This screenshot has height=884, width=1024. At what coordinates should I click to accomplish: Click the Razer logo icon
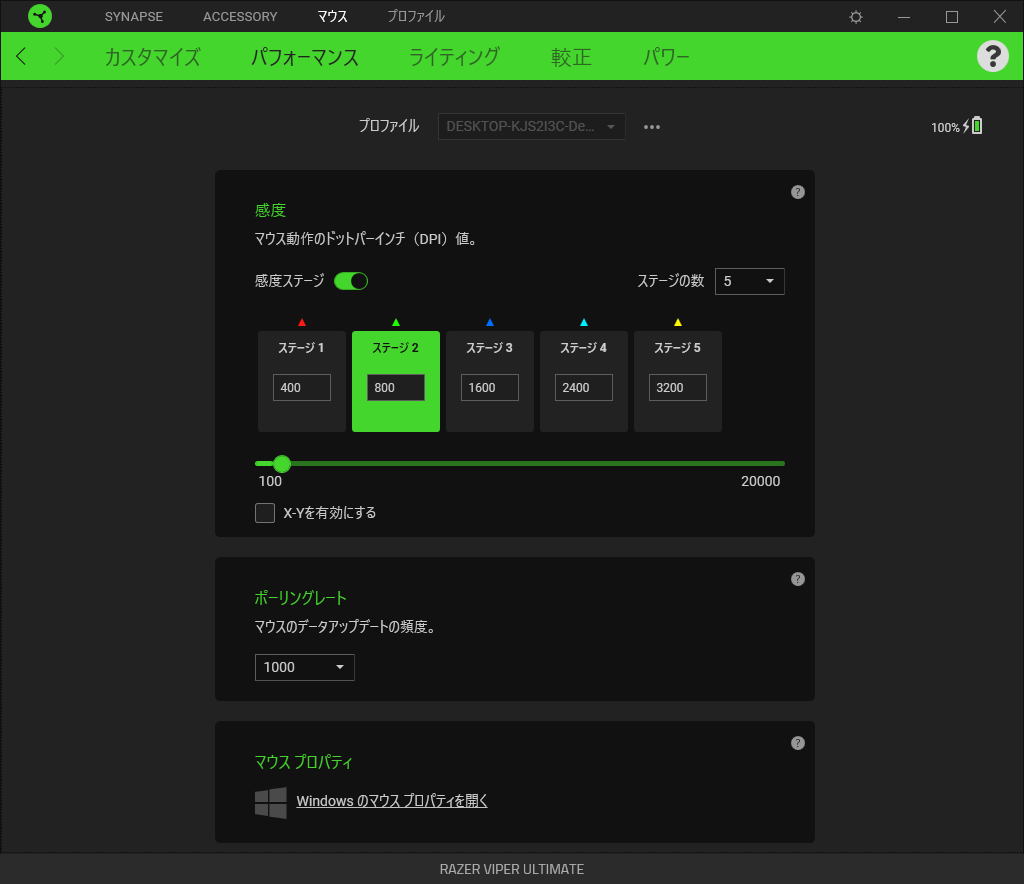tap(40, 16)
